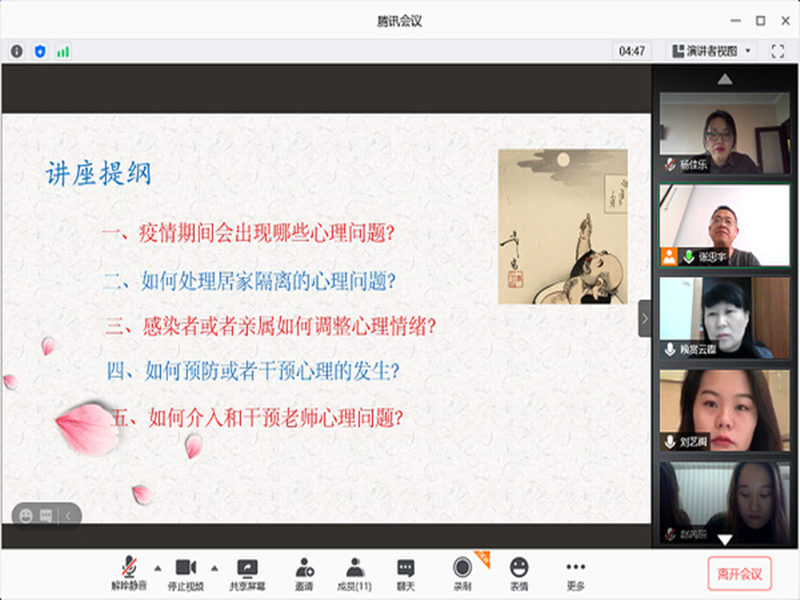Click outline item 二、如何处理居家隔离的心理问题?
The width and height of the screenshot is (800, 600).
pos(249,281)
